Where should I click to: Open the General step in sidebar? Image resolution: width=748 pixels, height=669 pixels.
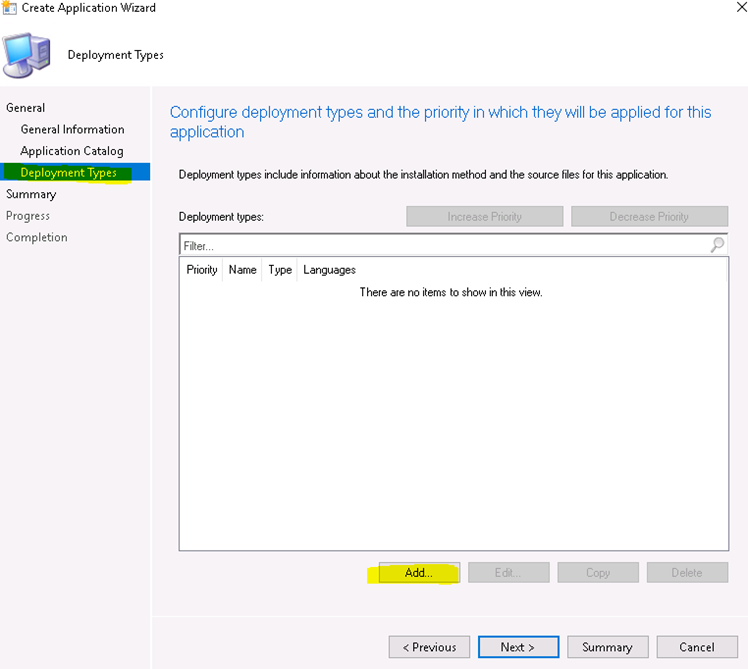26,108
